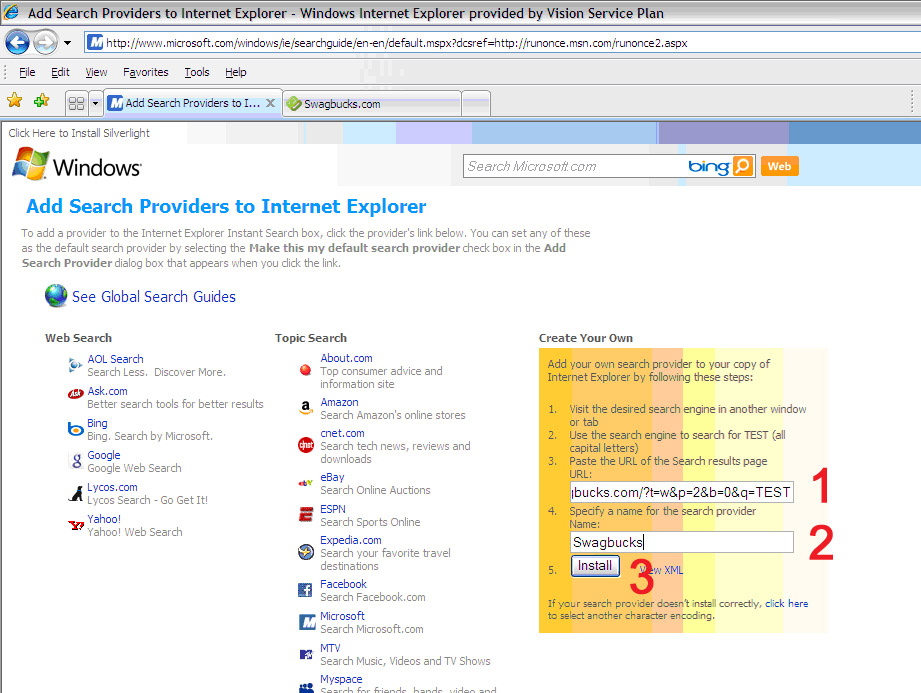This screenshot has height=693, width=921.
Task: Open the View XML link
Action: coord(661,570)
